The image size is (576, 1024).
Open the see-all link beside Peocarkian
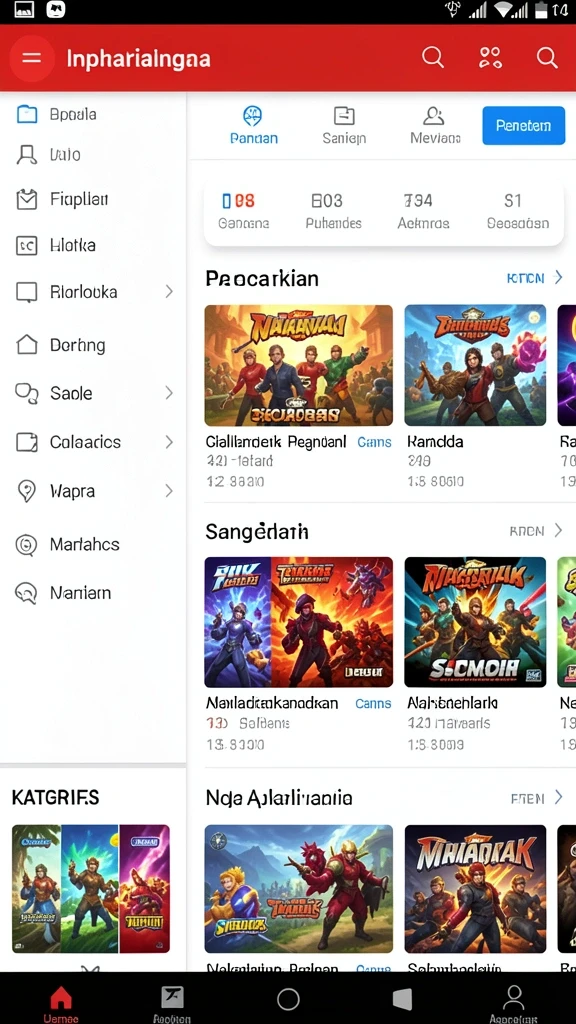534,278
